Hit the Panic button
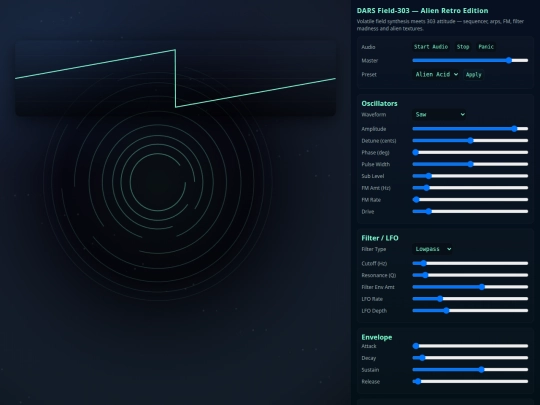Image resolution: width=540 pixels, height=405 pixels. tap(486, 46)
